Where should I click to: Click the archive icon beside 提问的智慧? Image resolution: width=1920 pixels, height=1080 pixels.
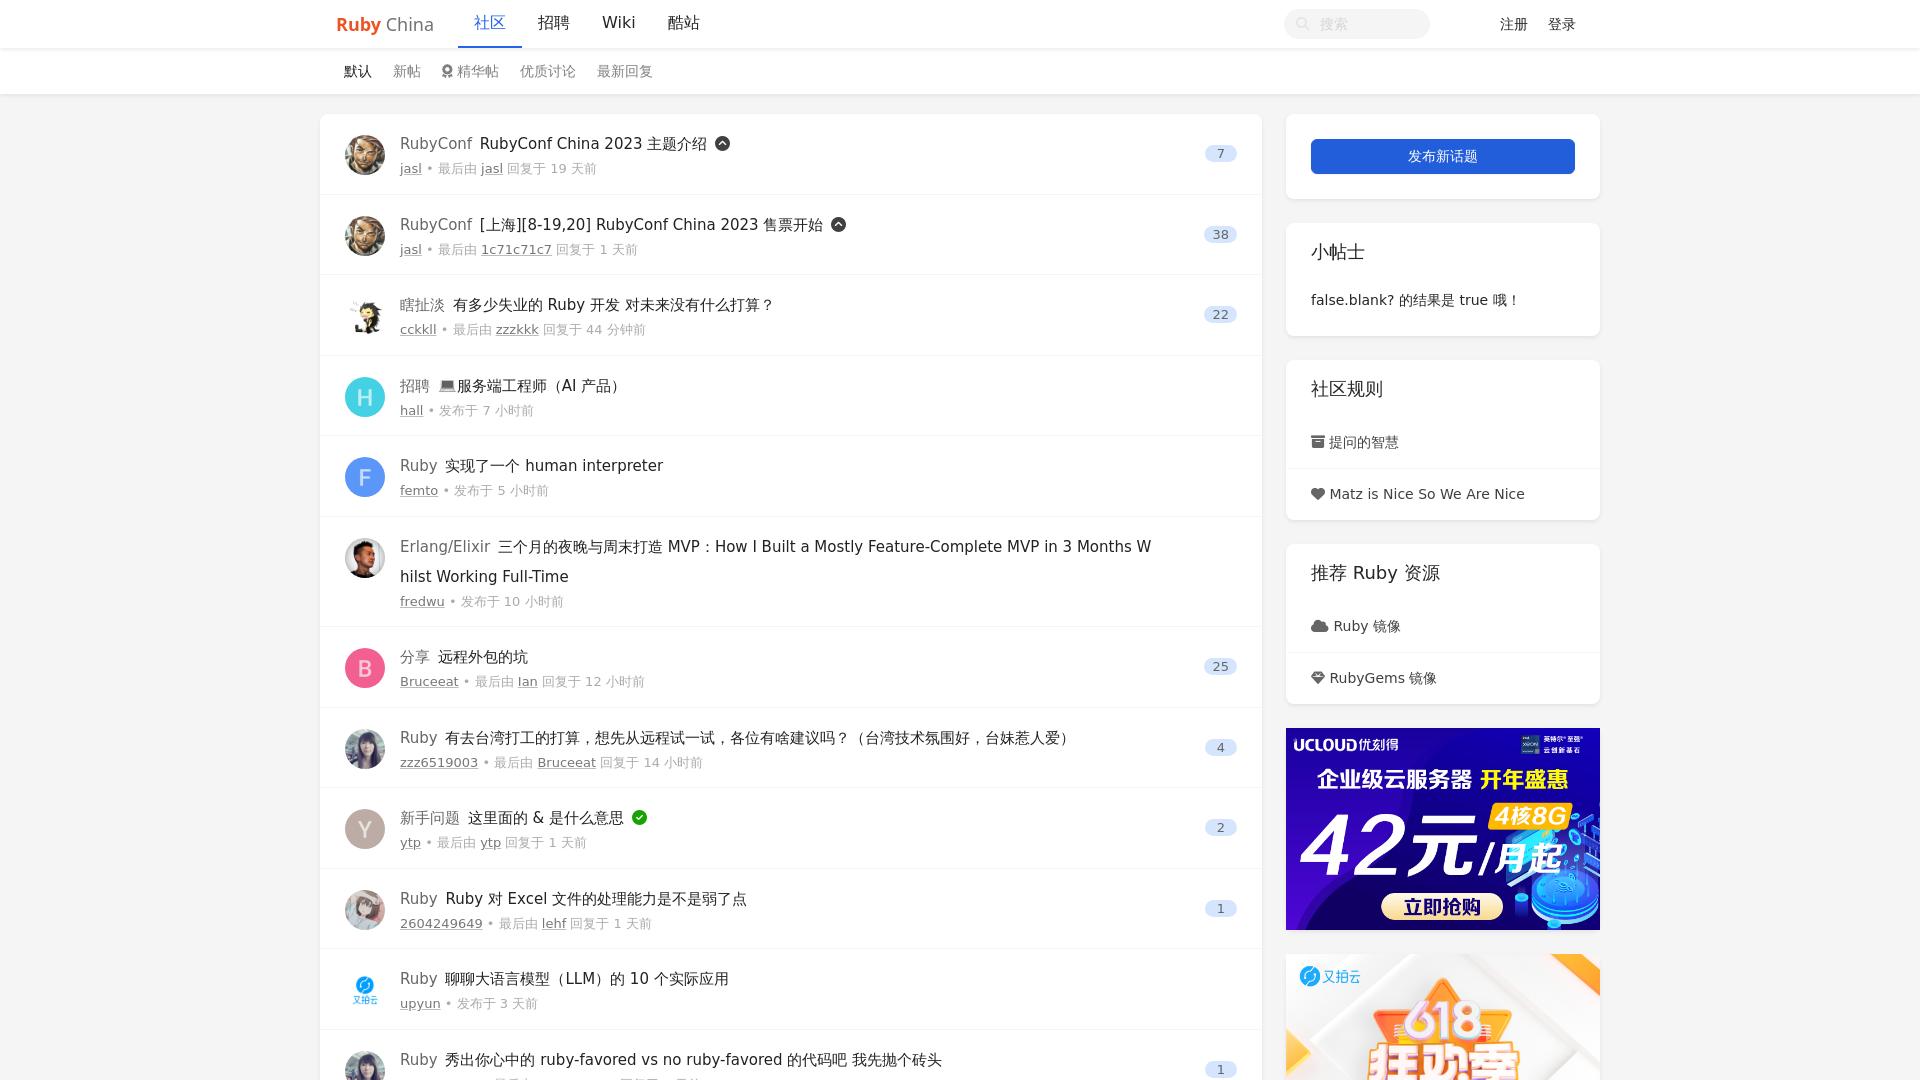pyautogui.click(x=1318, y=441)
